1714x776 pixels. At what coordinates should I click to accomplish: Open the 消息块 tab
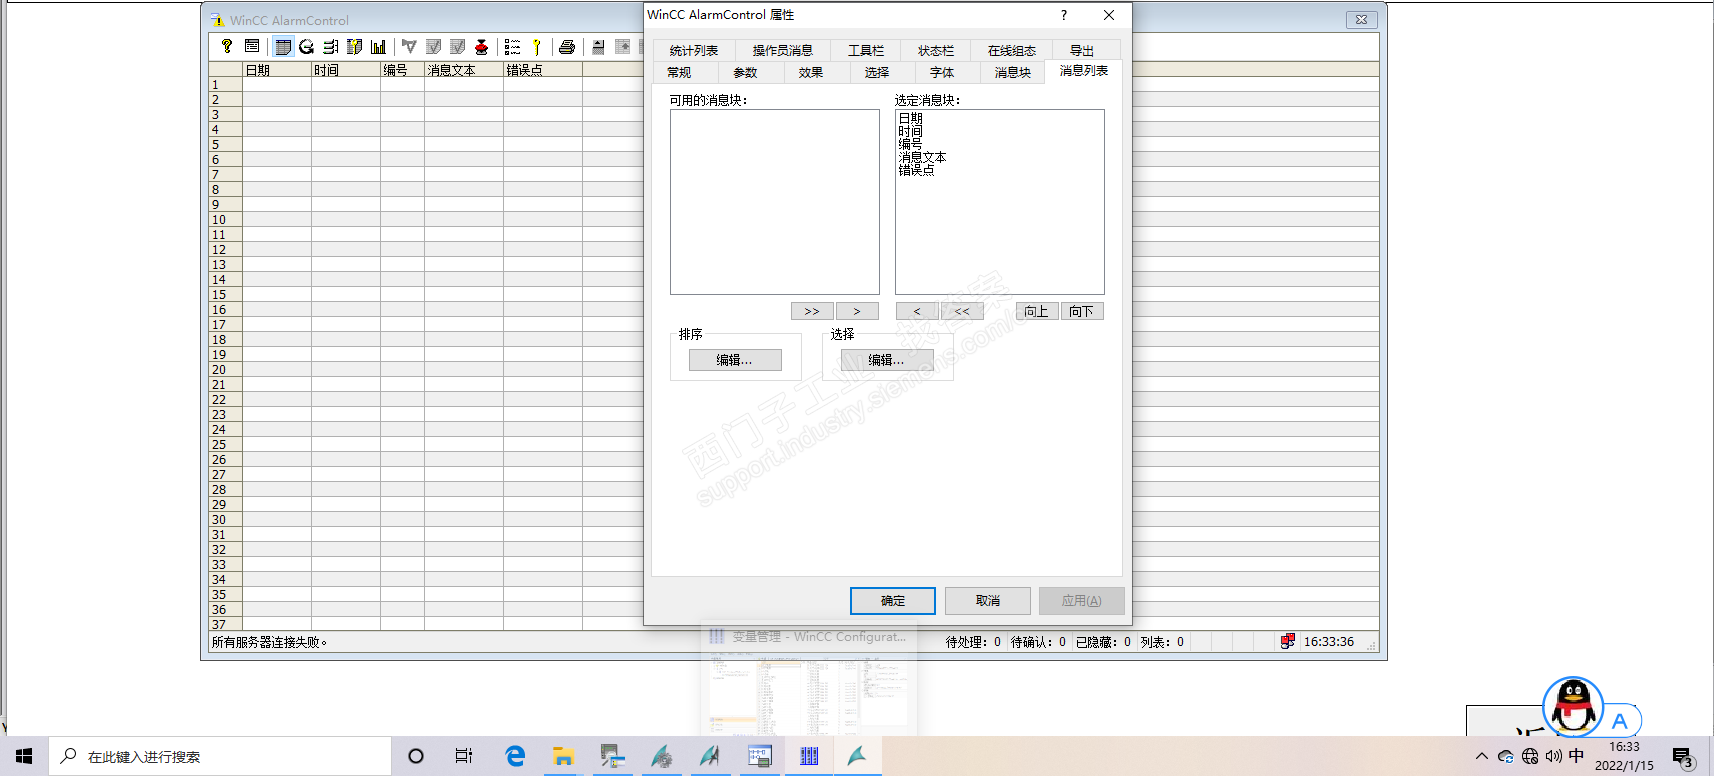[1013, 73]
